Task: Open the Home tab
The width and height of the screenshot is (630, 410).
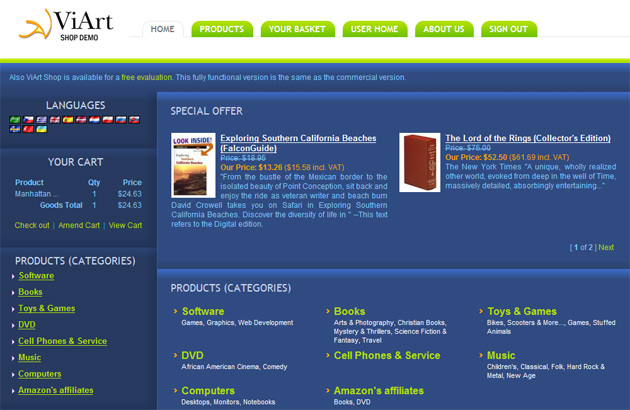Action: (163, 29)
